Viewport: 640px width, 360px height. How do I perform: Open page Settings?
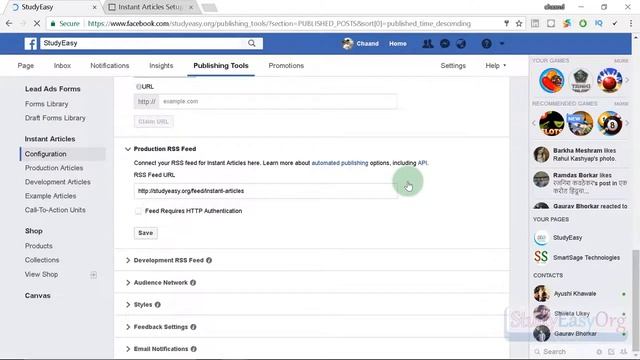coord(453,65)
